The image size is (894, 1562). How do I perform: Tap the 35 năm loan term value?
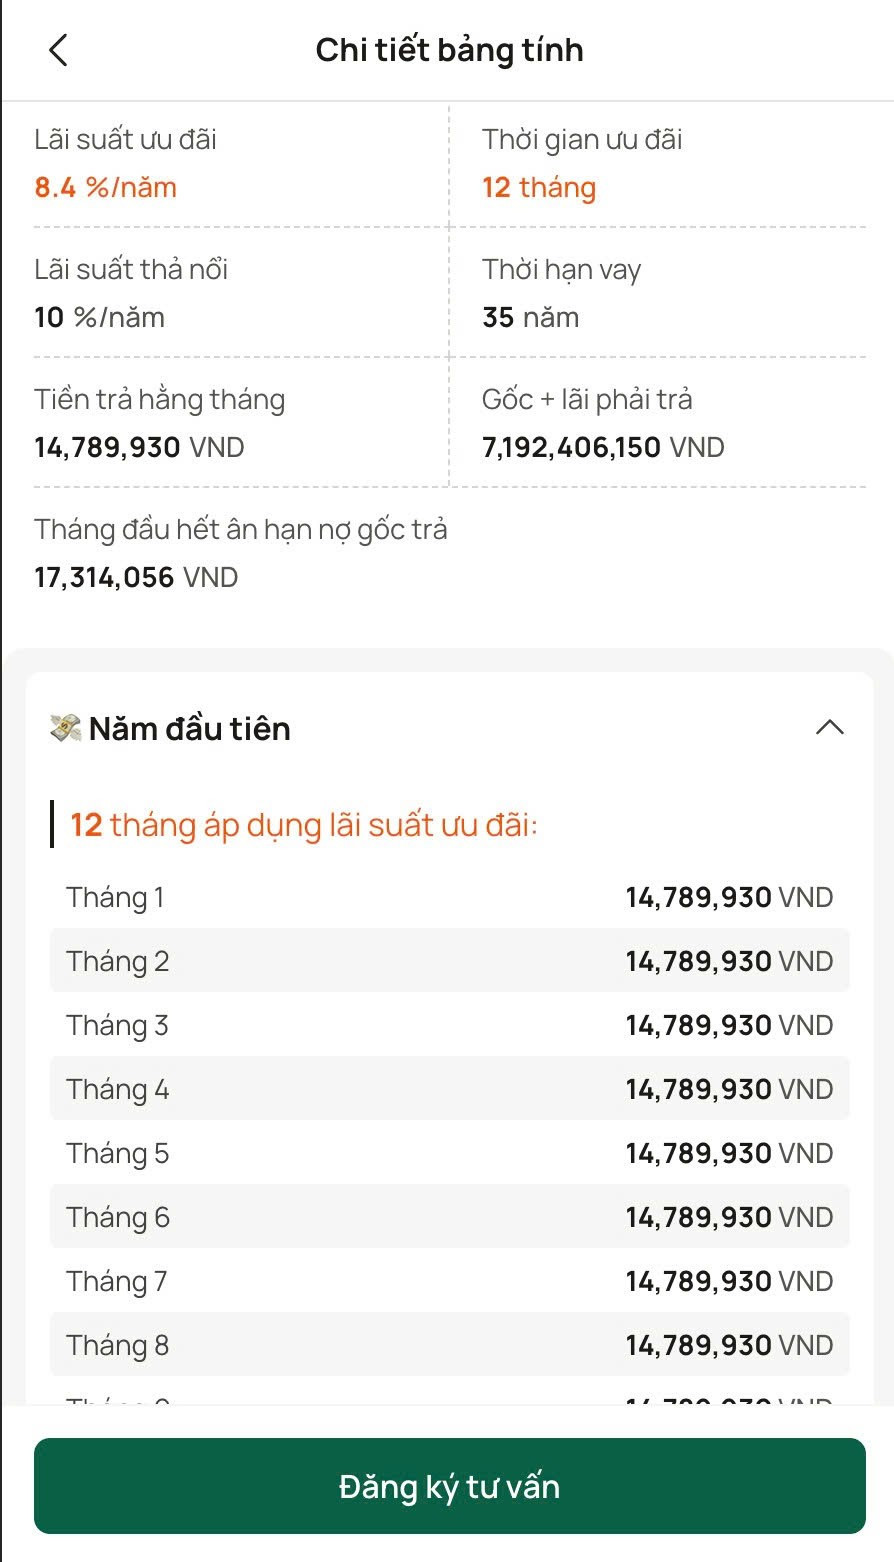pos(531,318)
